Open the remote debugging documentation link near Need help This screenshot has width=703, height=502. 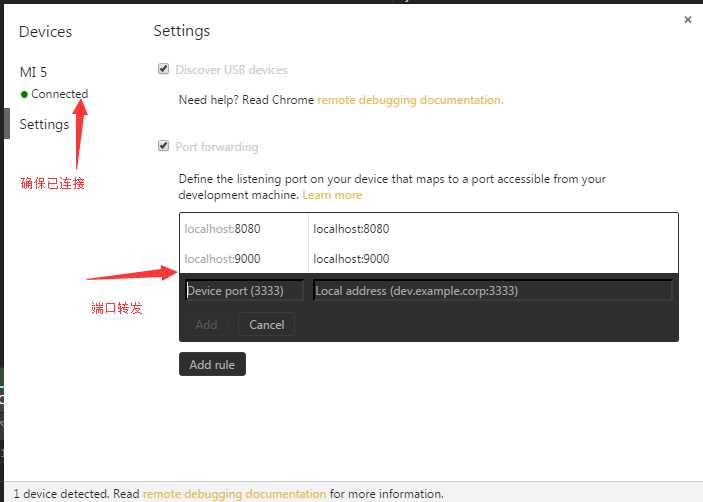[x=410, y=100]
